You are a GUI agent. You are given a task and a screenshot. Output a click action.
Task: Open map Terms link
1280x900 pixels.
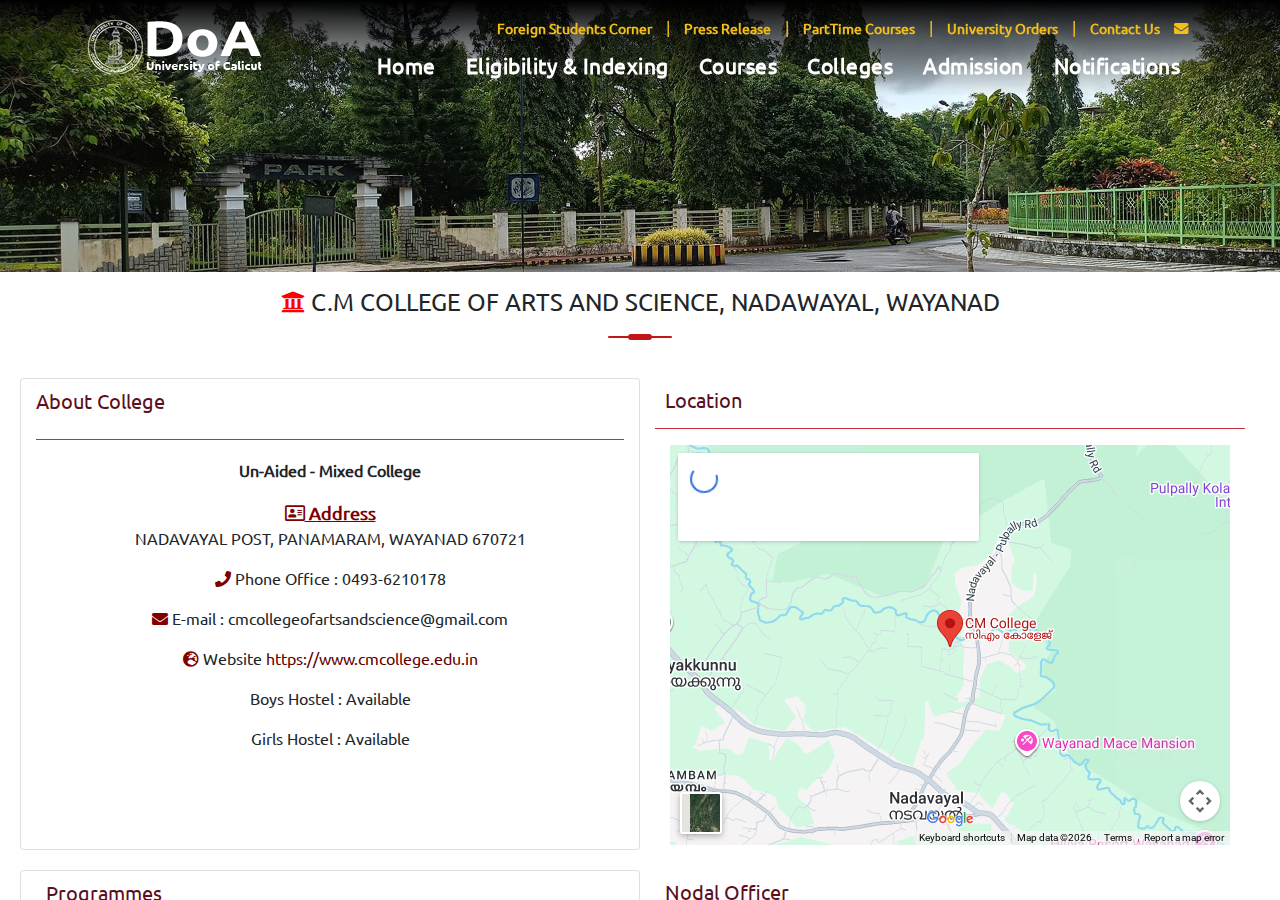click(1118, 838)
